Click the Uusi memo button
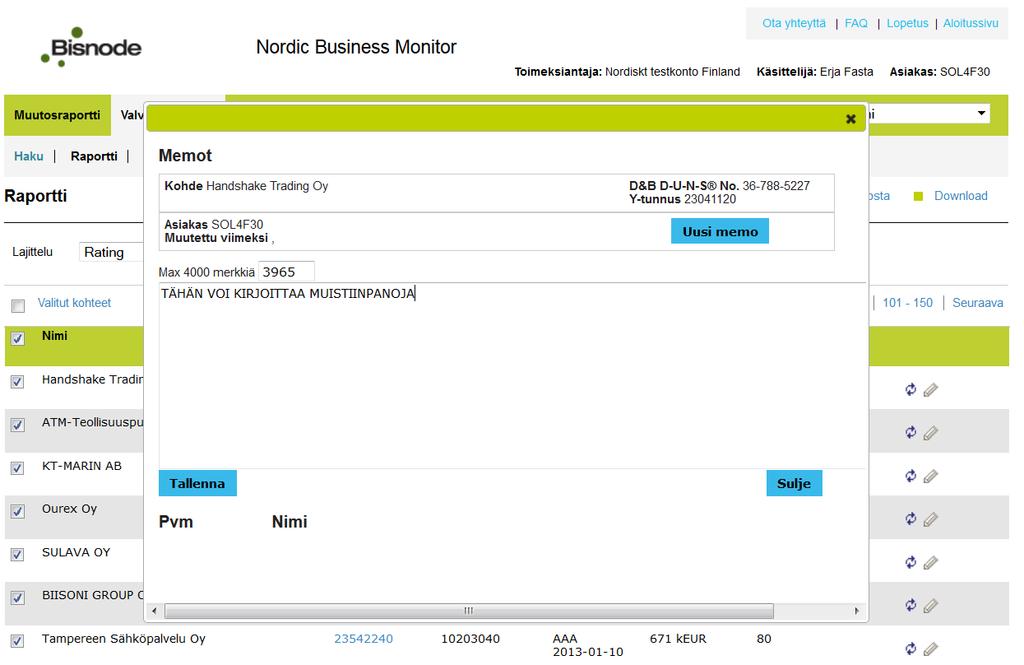 click(720, 231)
